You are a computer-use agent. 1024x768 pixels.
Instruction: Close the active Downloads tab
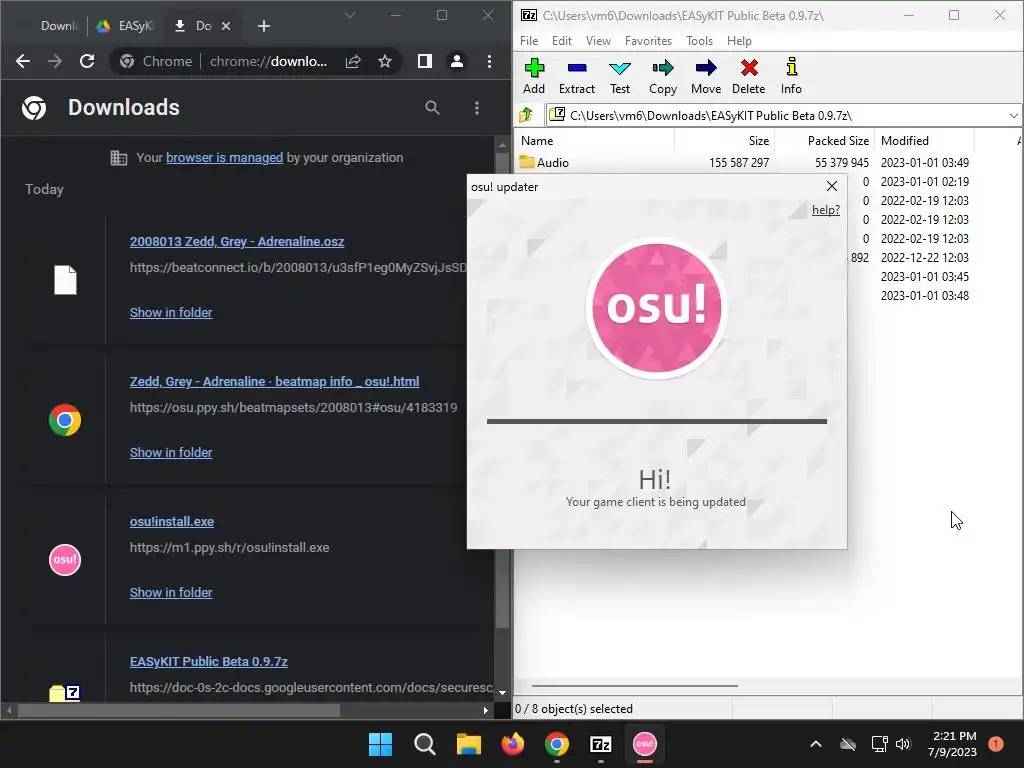click(x=226, y=26)
